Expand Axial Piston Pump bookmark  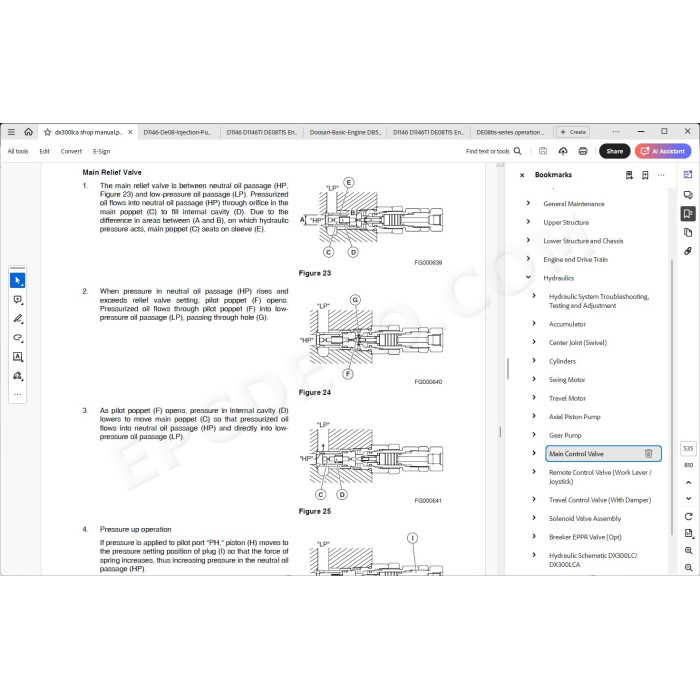point(534,416)
